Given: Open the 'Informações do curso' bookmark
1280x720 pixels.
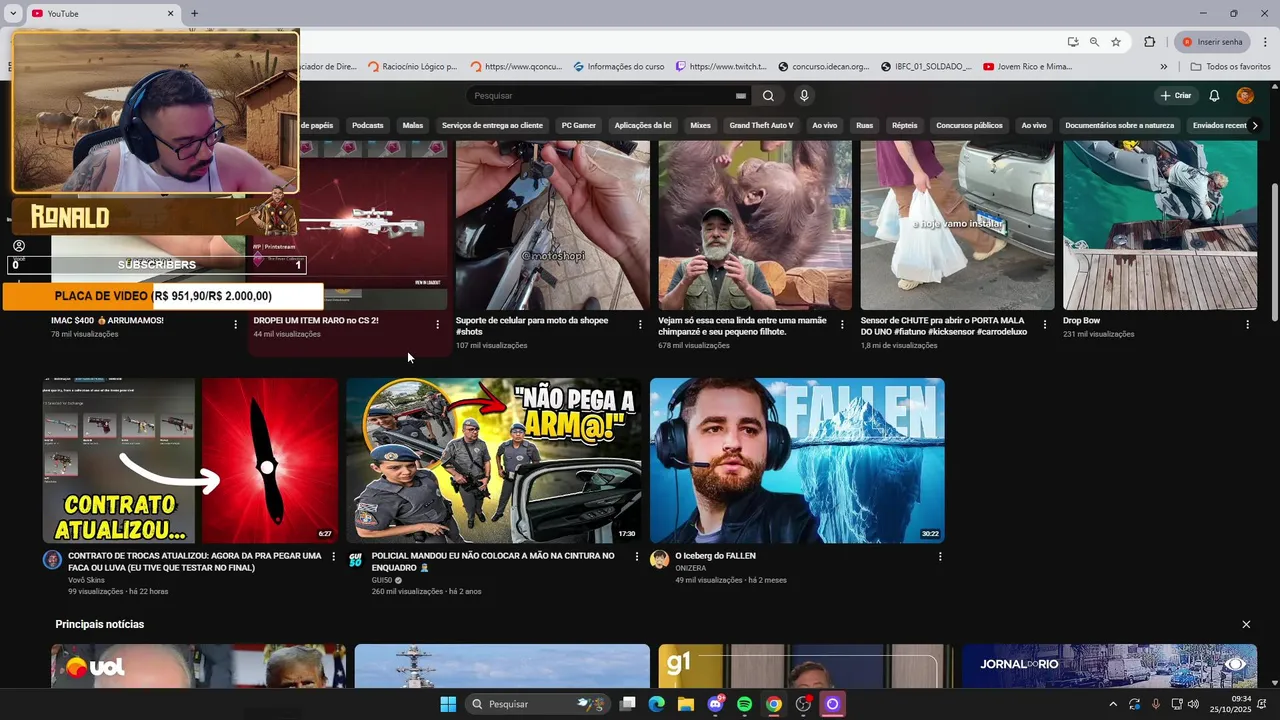Looking at the screenshot, I should pos(619,67).
